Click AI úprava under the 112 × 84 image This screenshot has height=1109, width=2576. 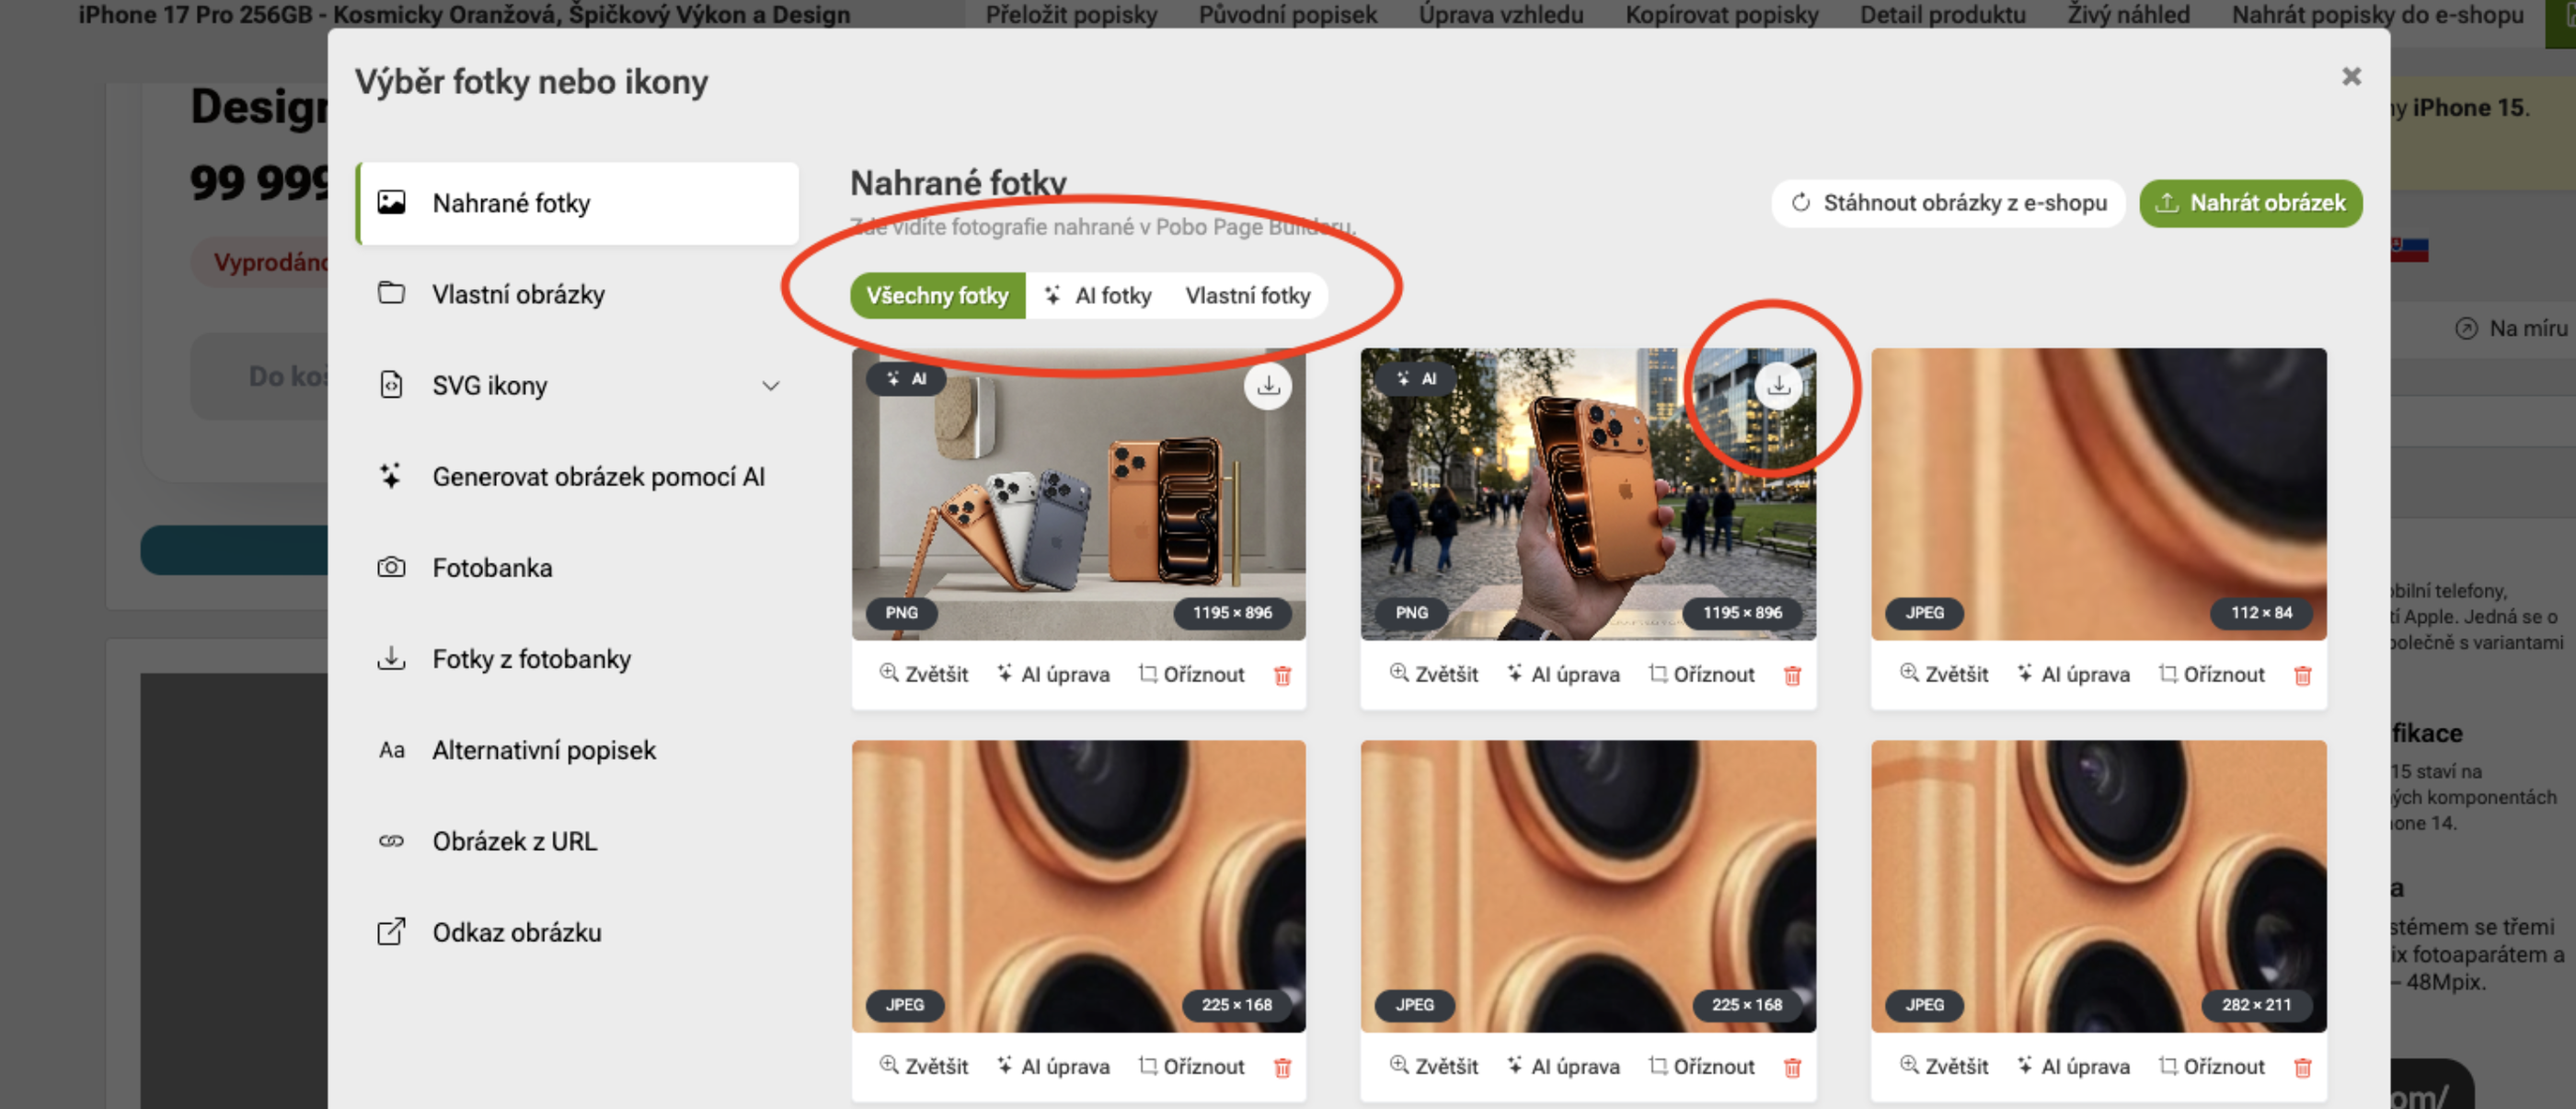click(x=2073, y=674)
